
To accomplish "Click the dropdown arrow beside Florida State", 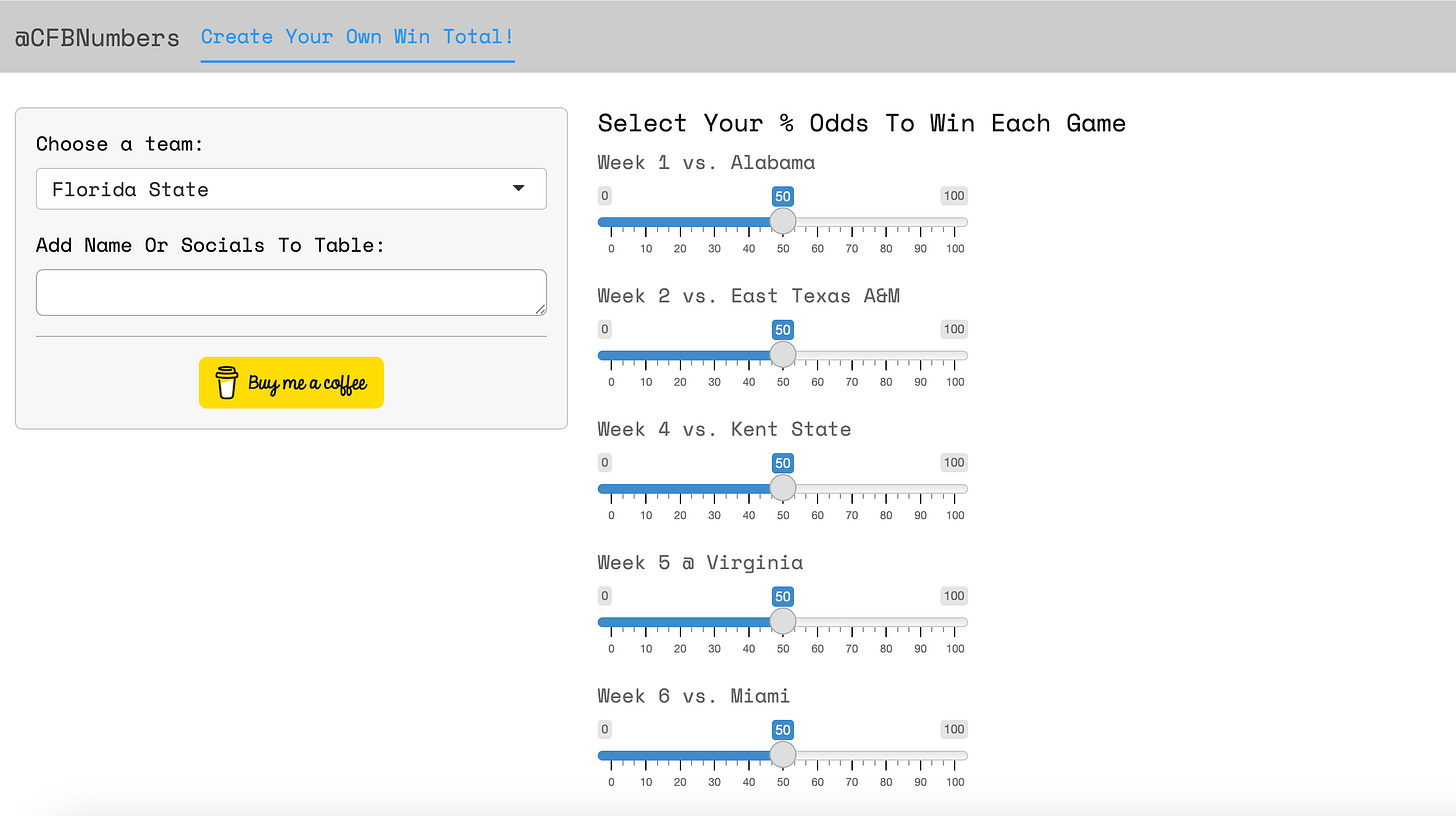I will pos(519,189).
